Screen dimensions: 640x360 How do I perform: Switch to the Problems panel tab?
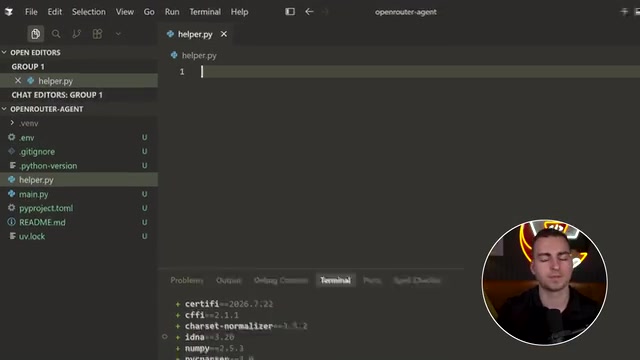(x=187, y=280)
